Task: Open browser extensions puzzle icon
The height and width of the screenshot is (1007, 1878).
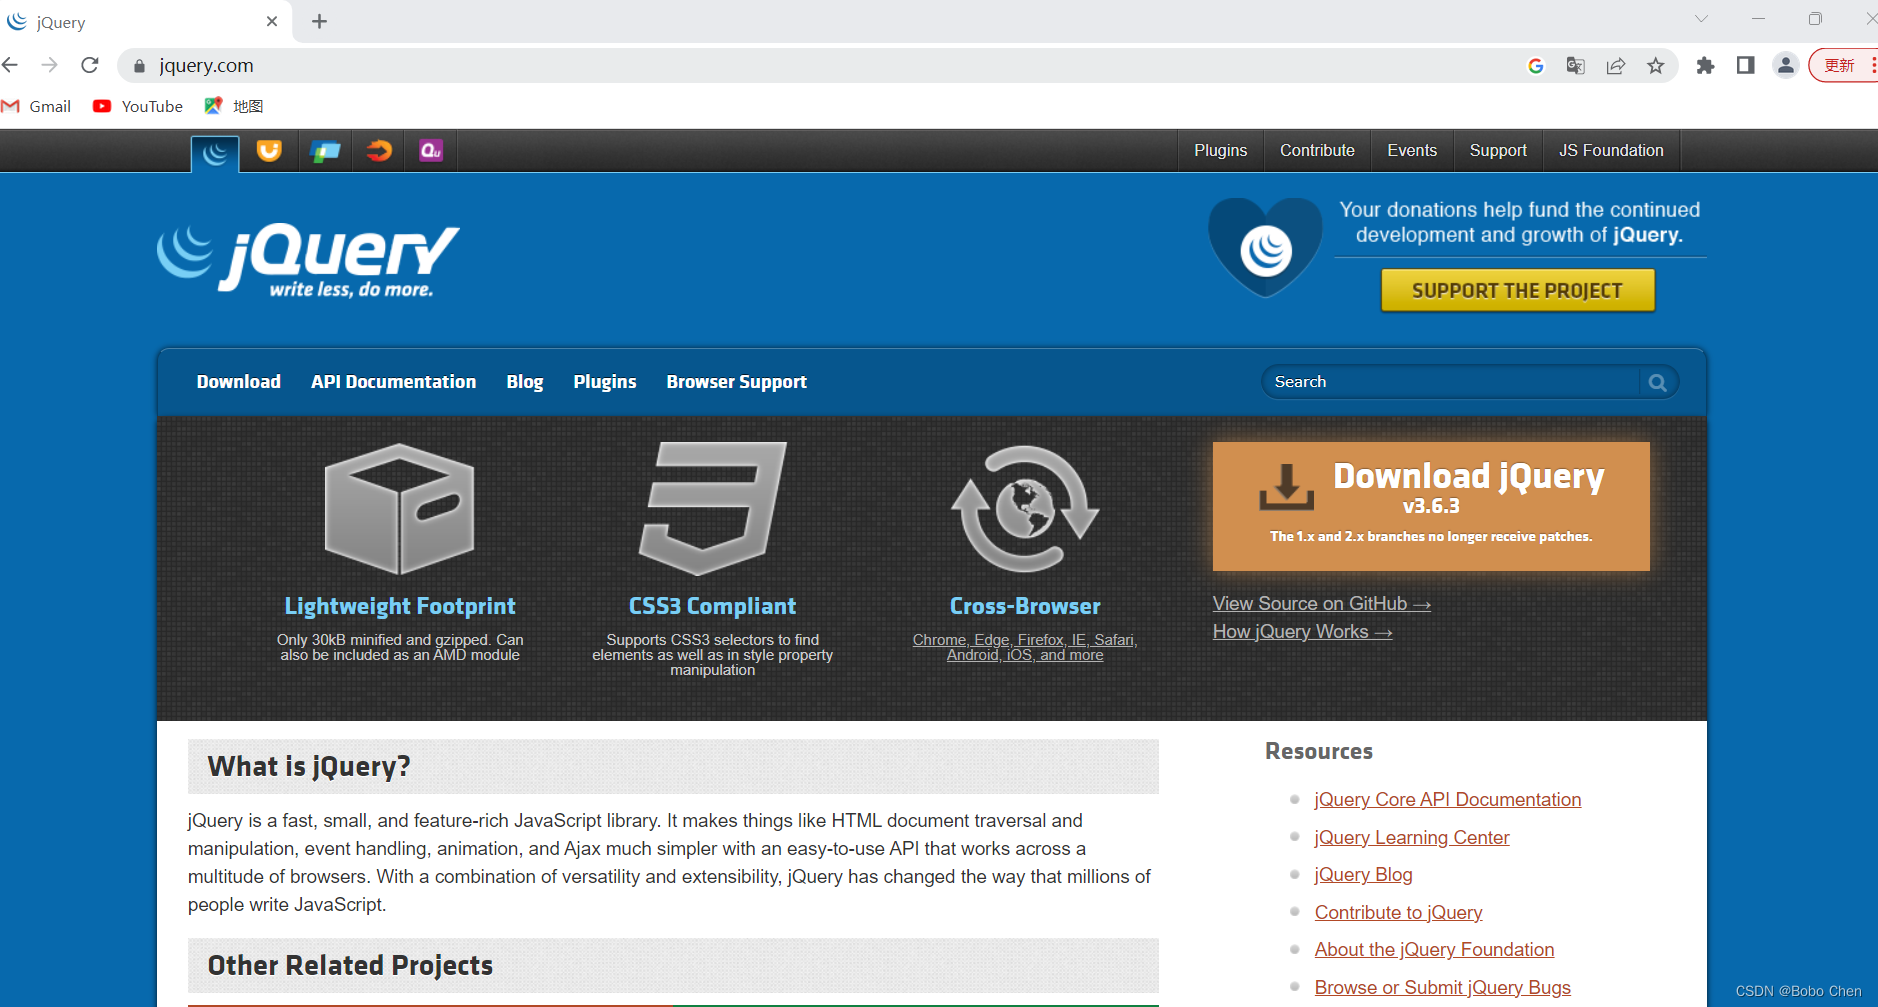Action: coord(1706,66)
